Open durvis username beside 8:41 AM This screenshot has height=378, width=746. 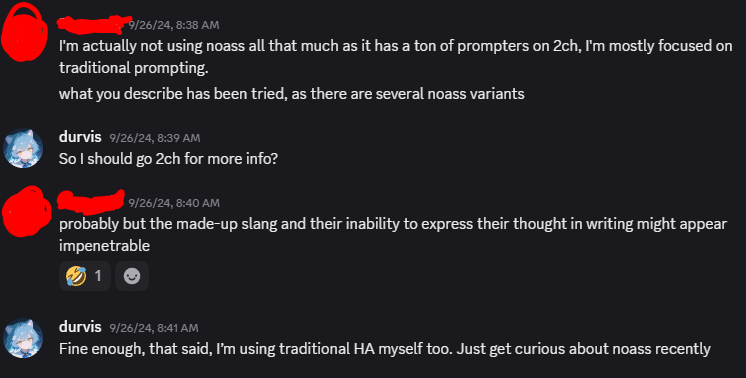(80, 327)
